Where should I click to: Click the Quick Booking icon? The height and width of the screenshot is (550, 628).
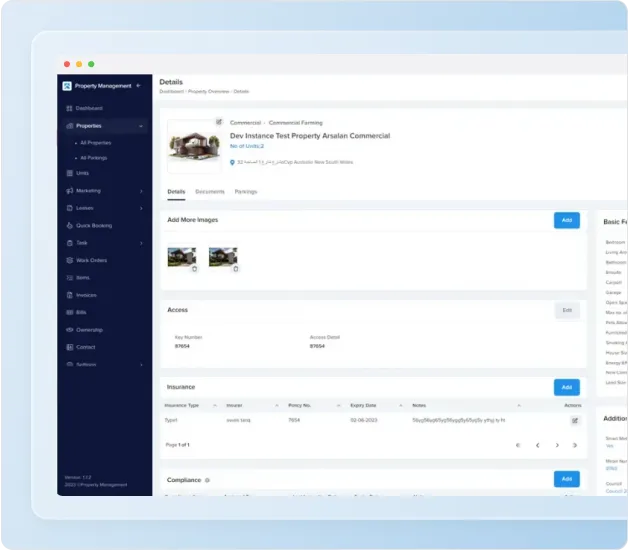click(69, 225)
